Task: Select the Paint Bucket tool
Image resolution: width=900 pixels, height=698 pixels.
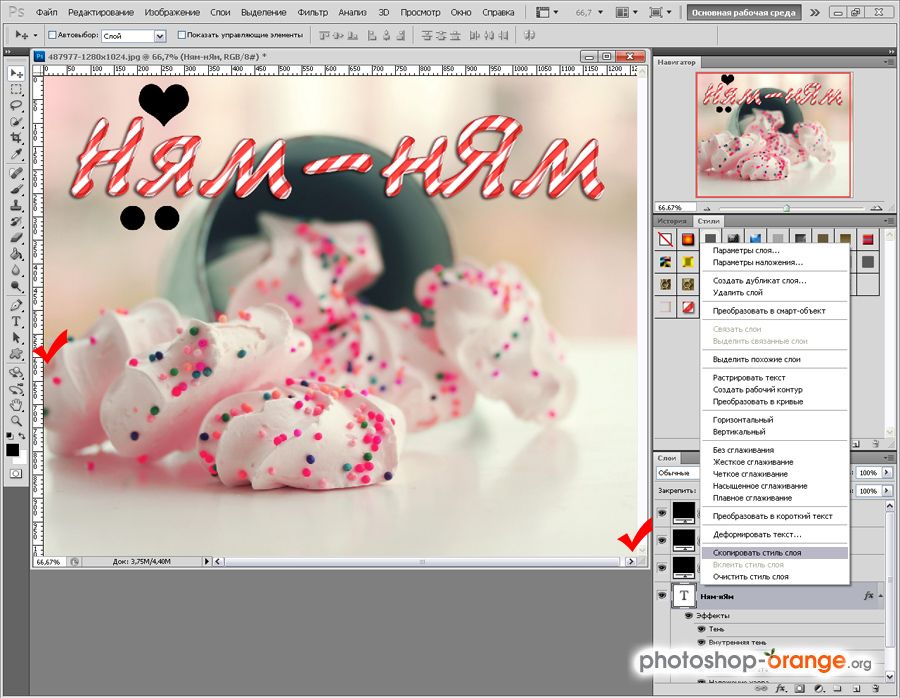Action: [x=16, y=254]
